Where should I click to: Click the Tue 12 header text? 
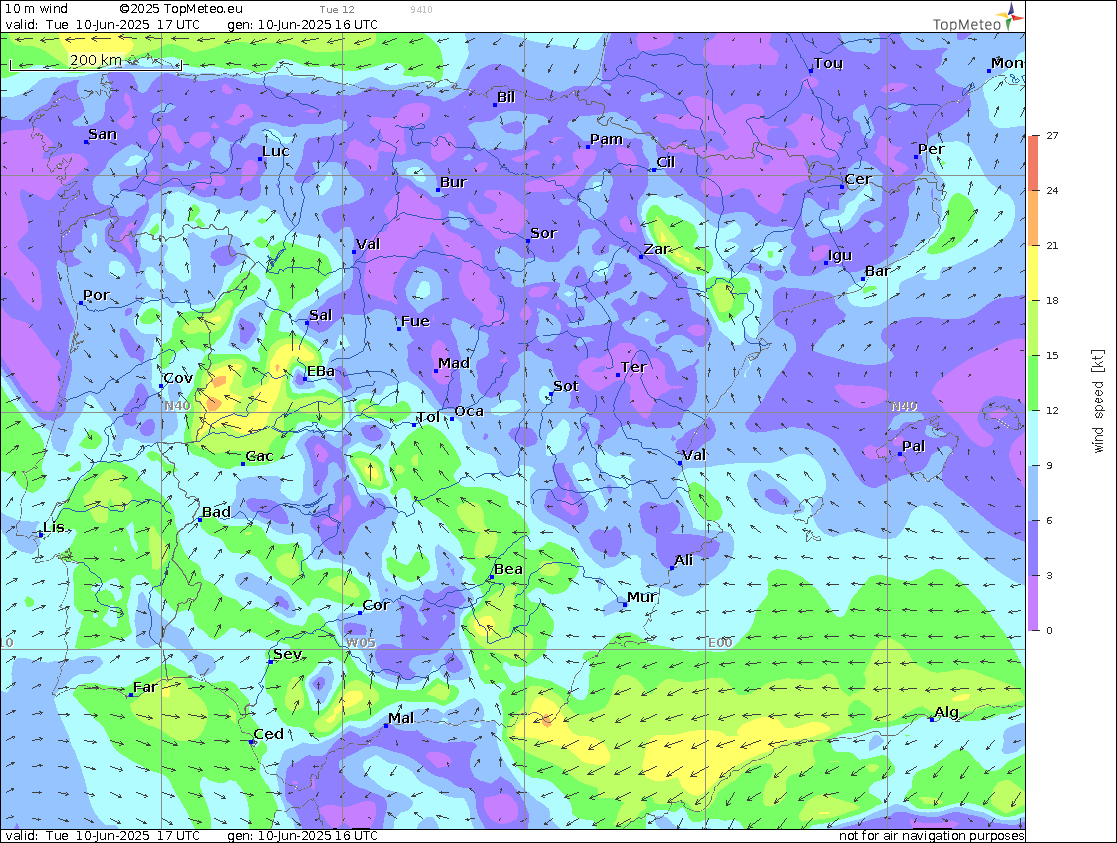point(337,9)
